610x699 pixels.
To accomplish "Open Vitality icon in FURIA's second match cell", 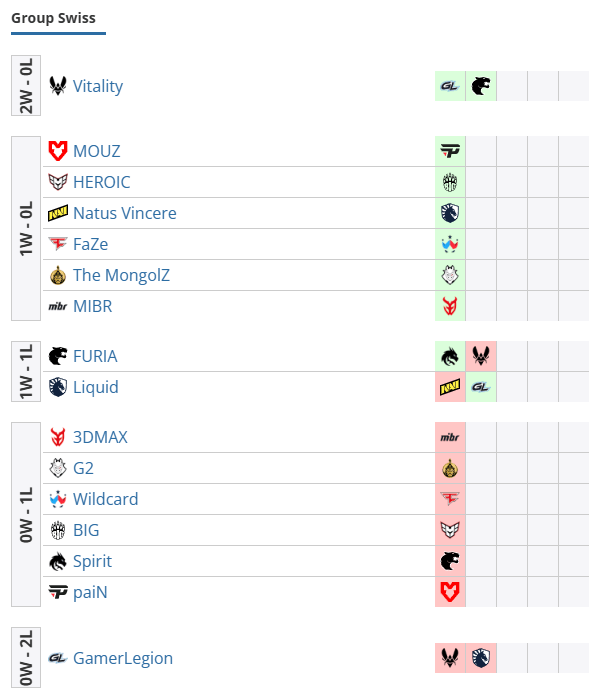I will 481,356.
